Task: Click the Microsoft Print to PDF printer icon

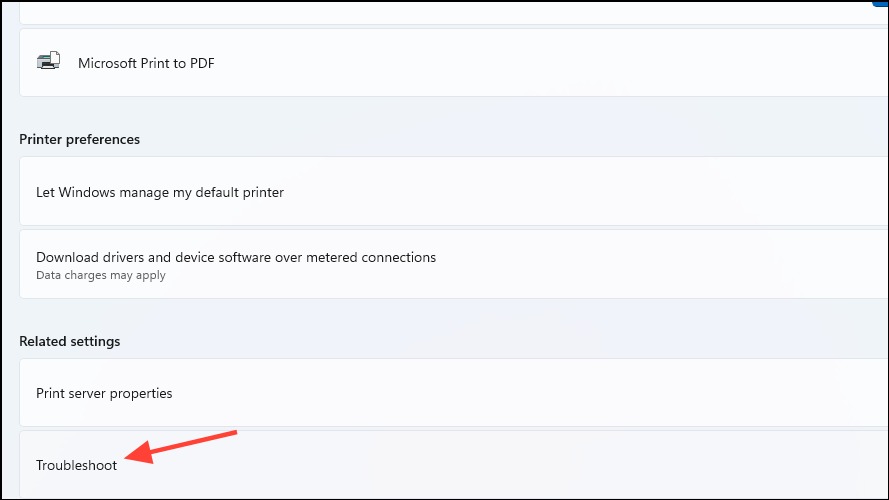Action: pos(48,61)
